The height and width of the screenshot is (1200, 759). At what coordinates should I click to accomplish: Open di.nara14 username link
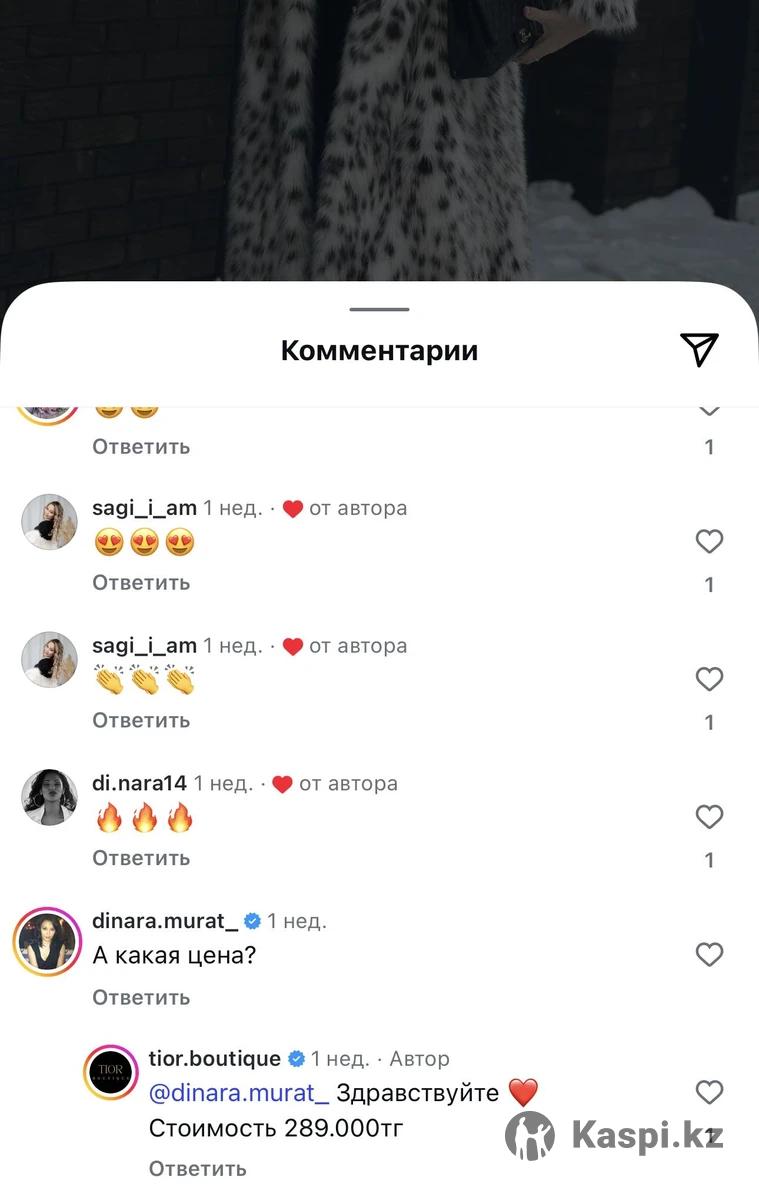(139, 783)
